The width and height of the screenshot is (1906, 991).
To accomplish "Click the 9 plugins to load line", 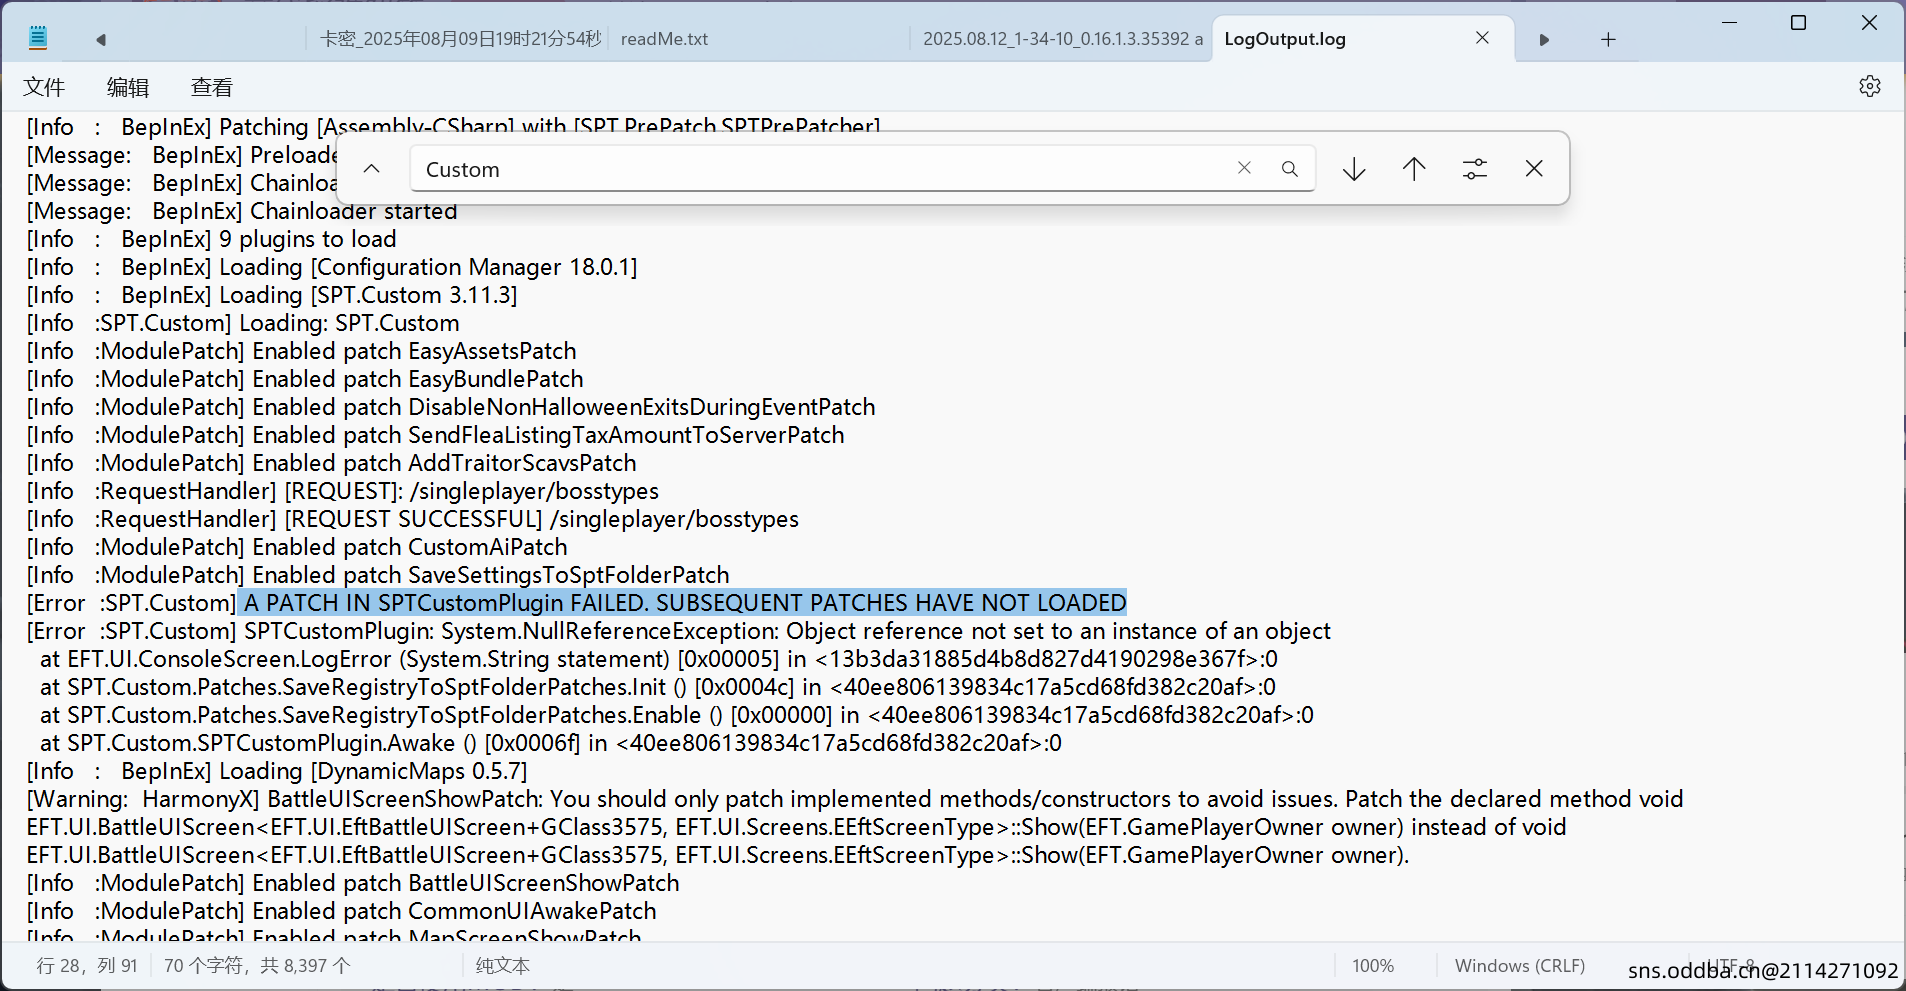I will (212, 239).
